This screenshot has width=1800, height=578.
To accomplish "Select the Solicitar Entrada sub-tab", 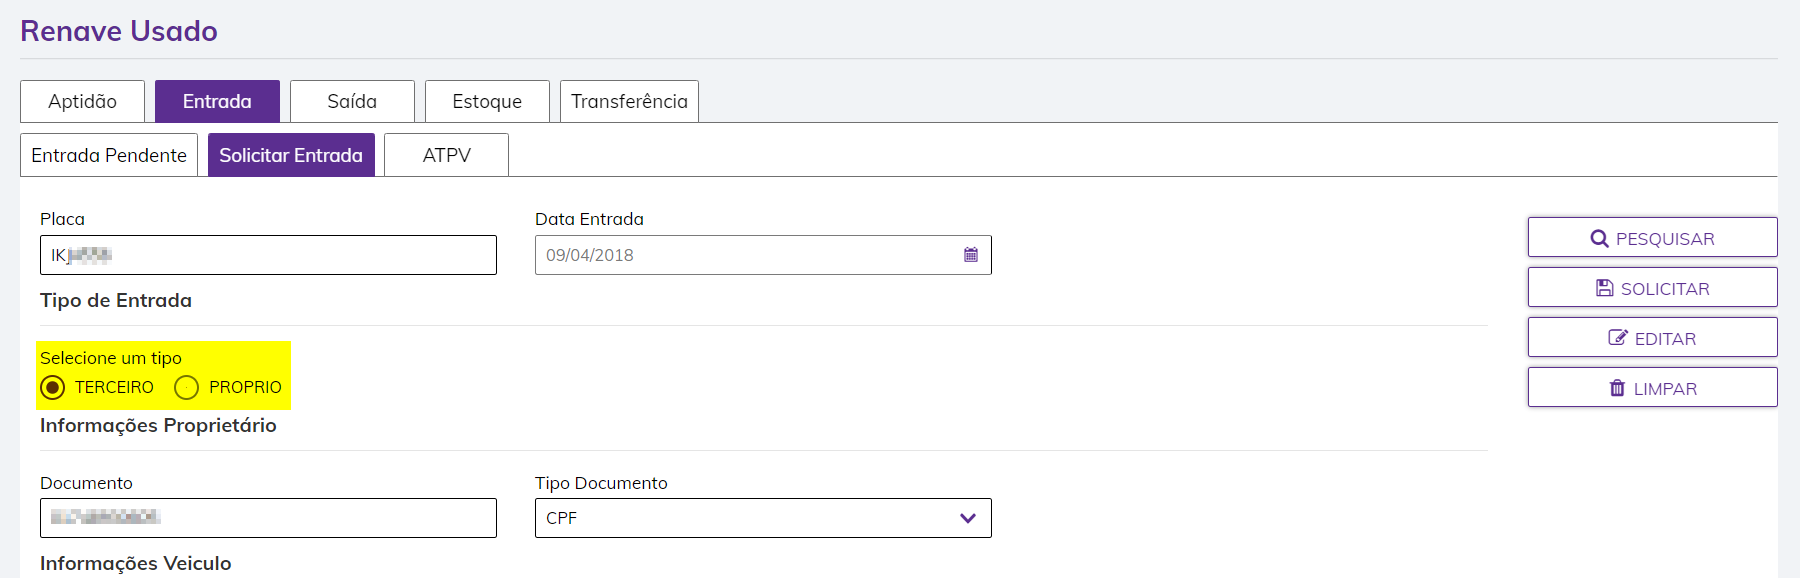I will click(x=291, y=155).
